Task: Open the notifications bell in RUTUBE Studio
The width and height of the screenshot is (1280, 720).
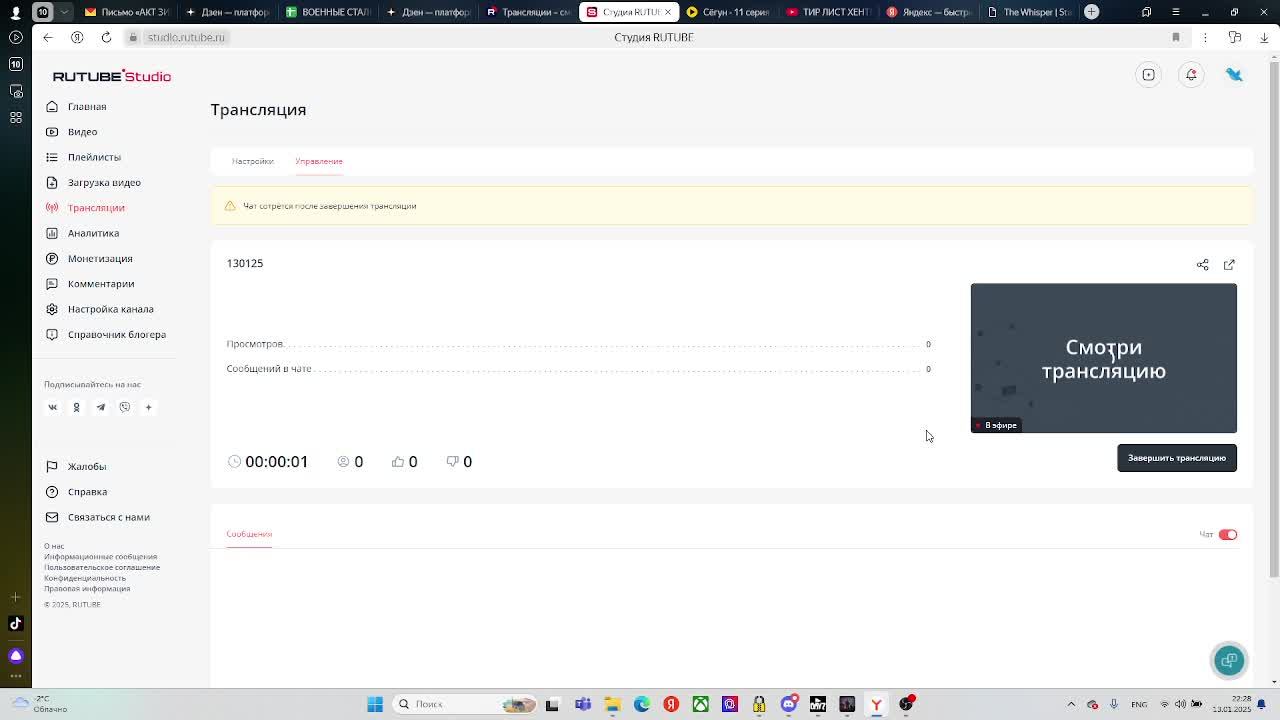Action: pos(1191,75)
